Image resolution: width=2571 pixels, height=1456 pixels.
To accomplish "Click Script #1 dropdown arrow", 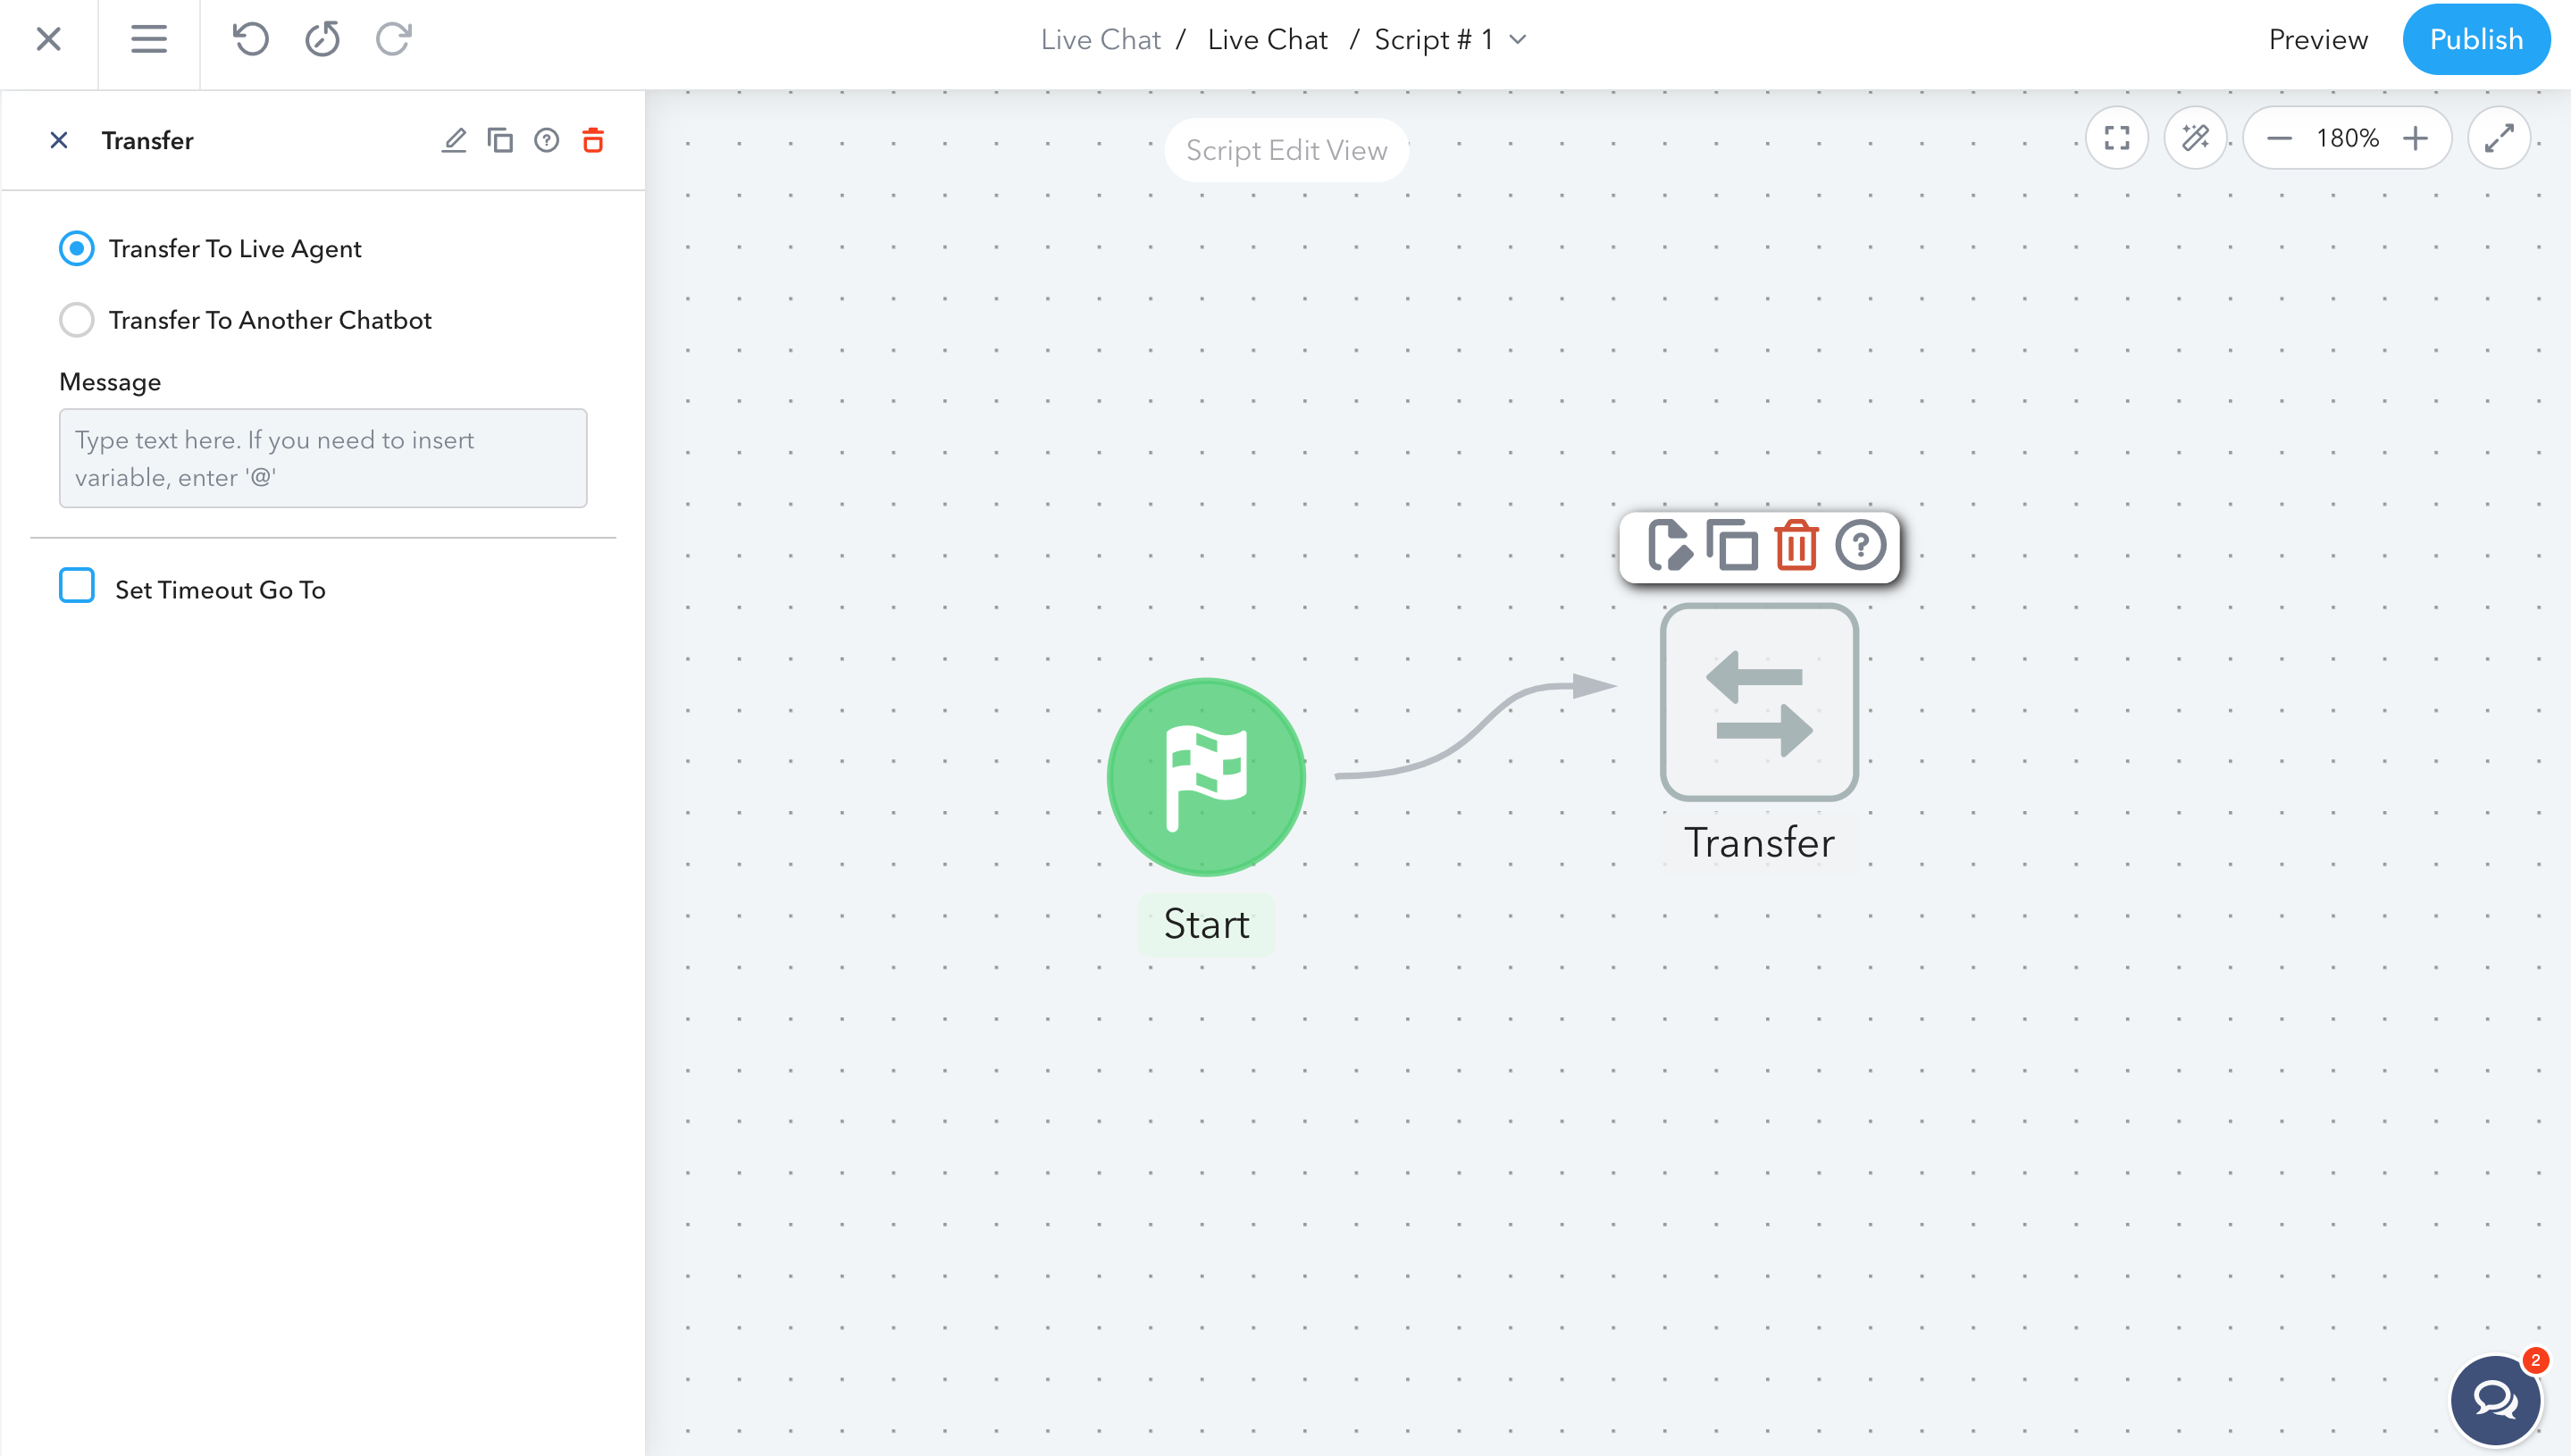I will (1529, 38).
